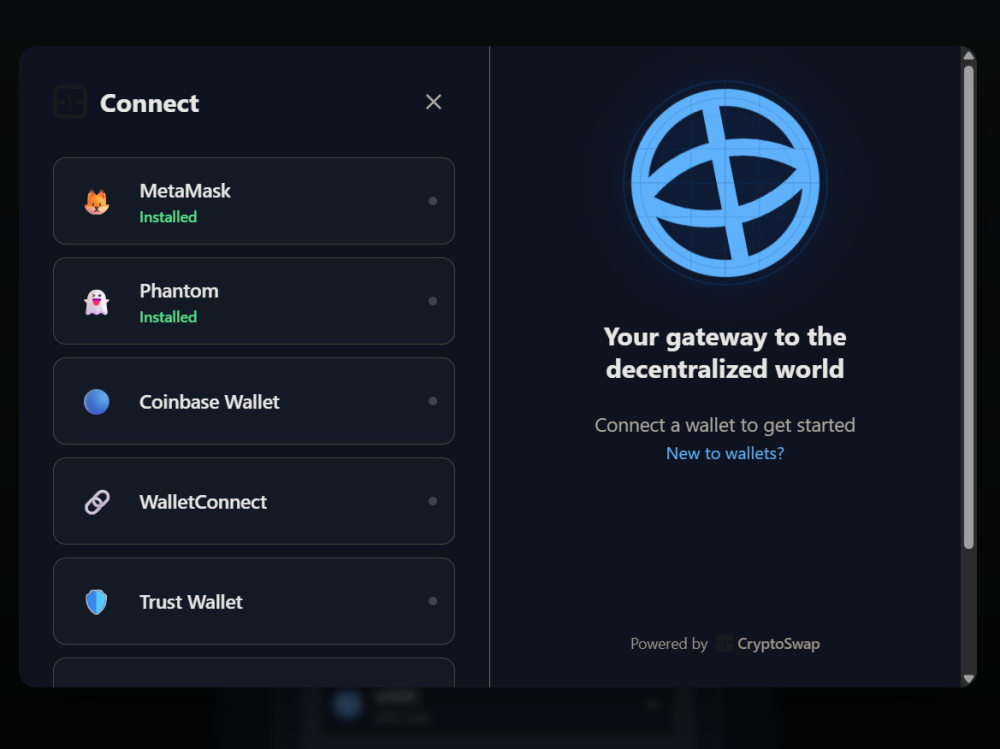
Task: Click the MetaMask fox icon
Action: point(97,202)
